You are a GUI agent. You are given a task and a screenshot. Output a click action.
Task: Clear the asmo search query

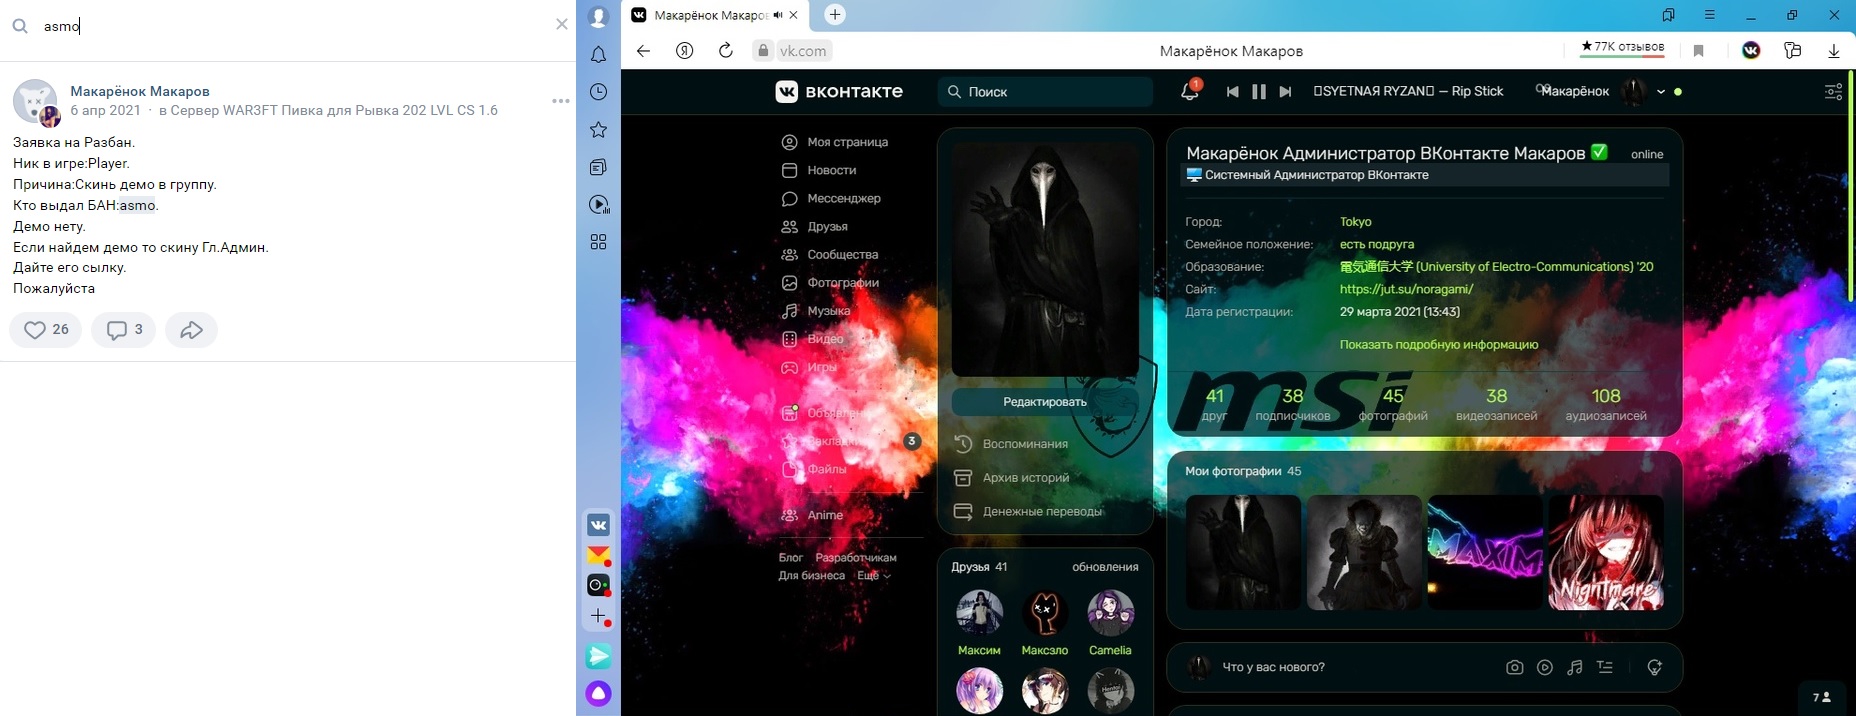(x=561, y=25)
